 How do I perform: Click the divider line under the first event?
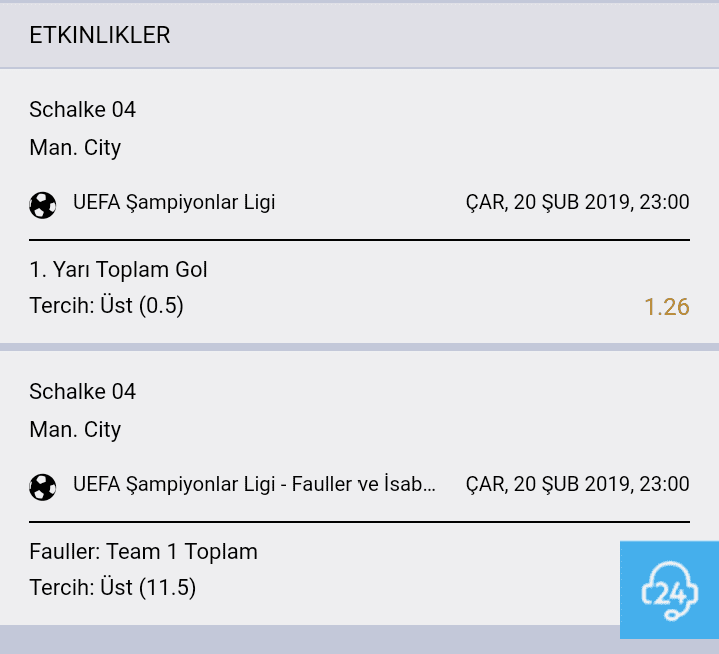[x=360, y=240]
